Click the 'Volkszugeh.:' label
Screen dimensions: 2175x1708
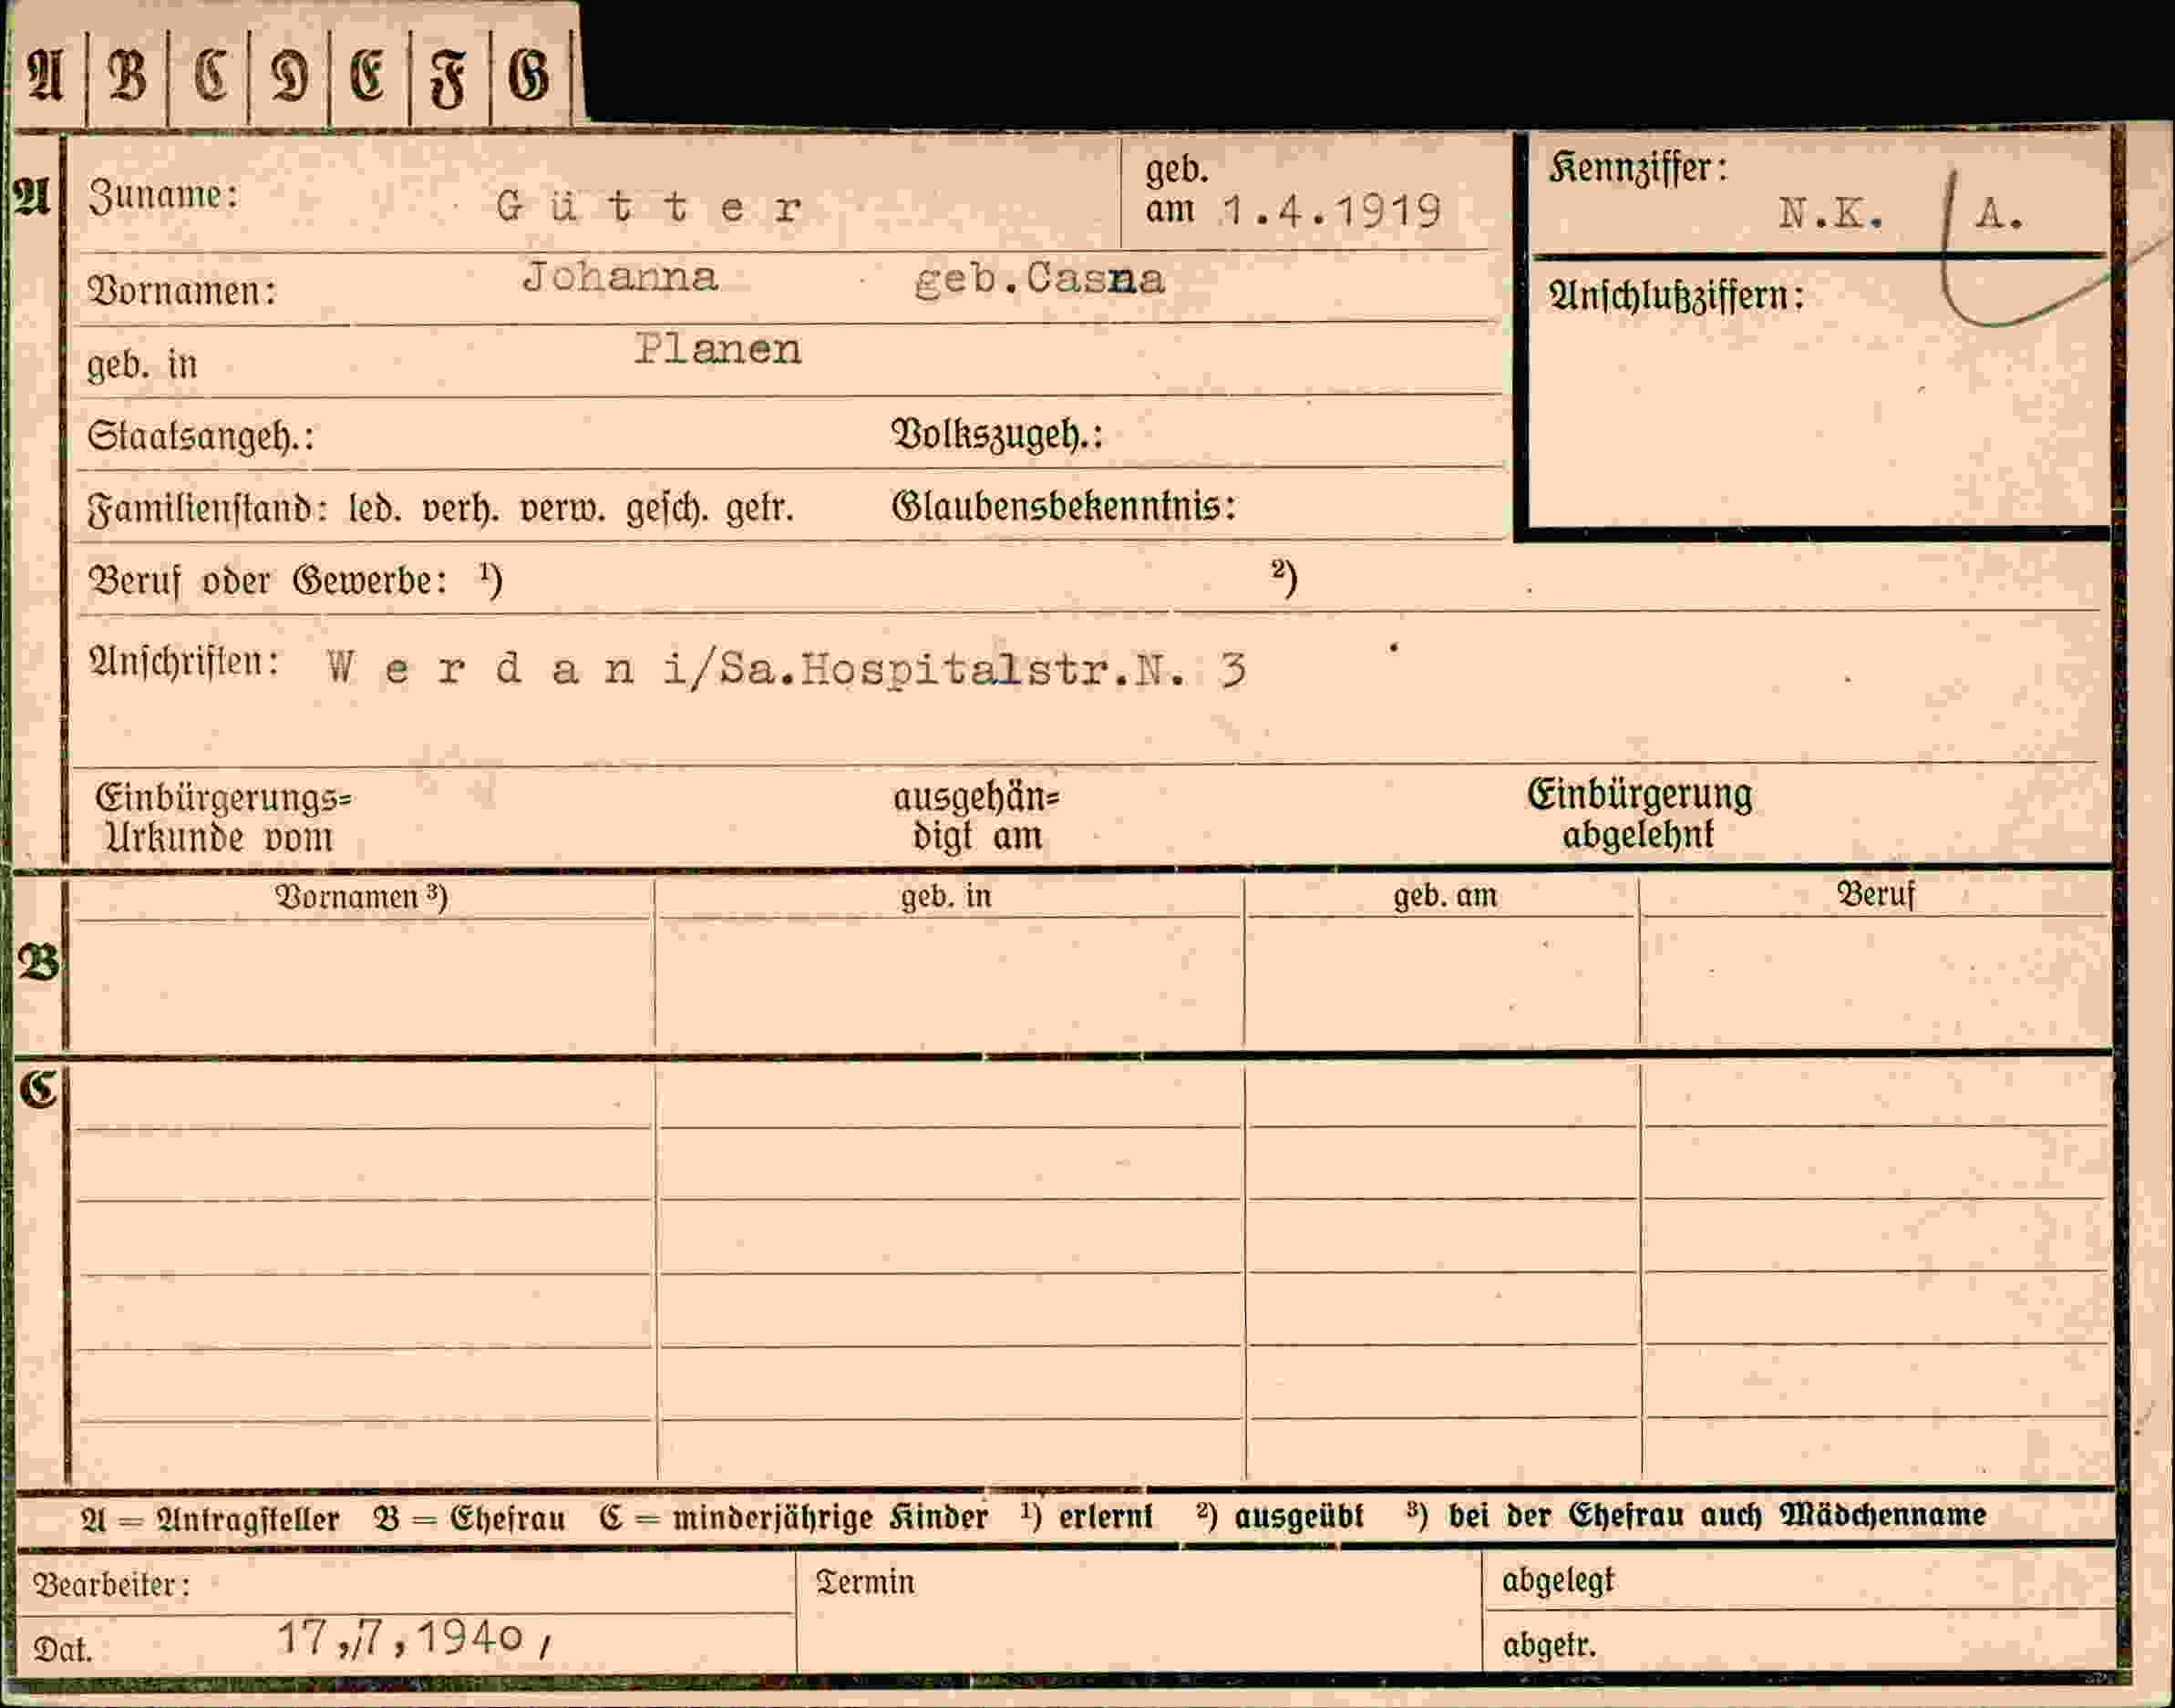997,435
